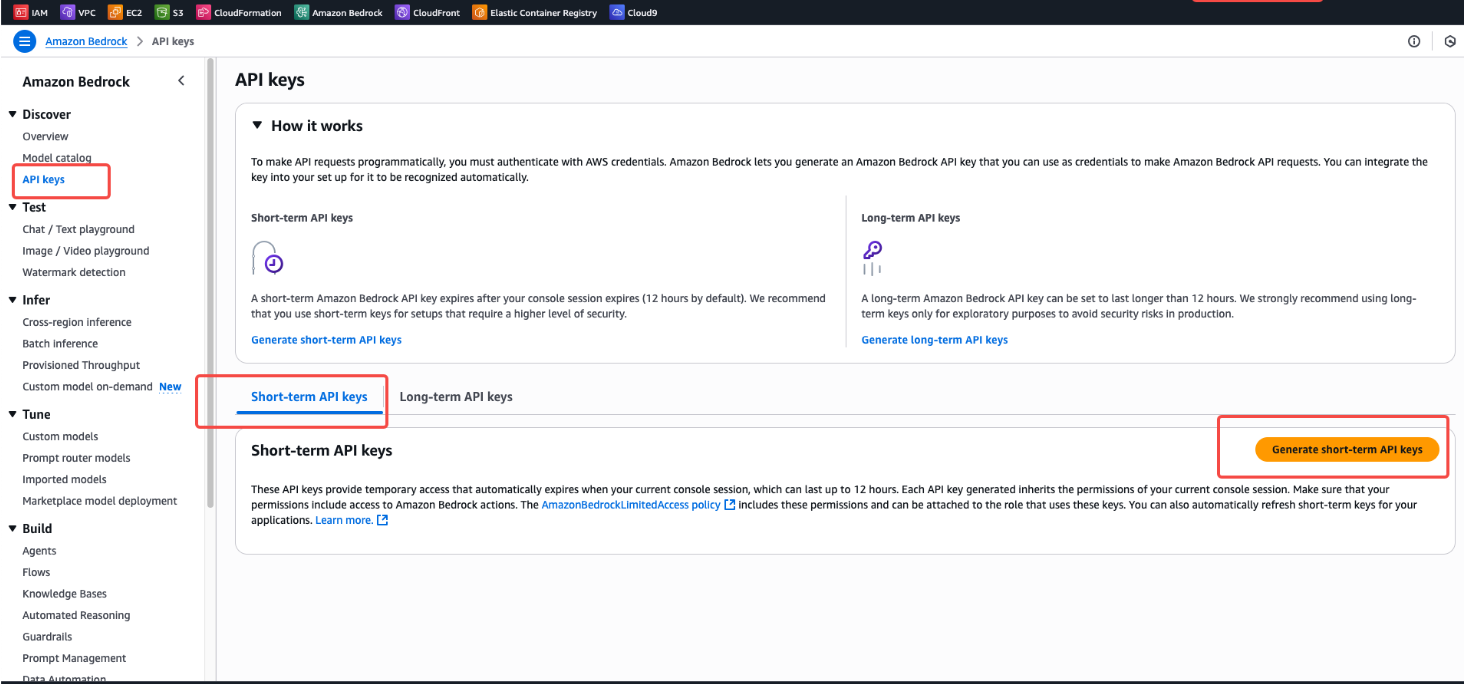Open Flows in the sidebar
Image resolution: width=1464 pixels, height=684 pixels.
point(36,573)
